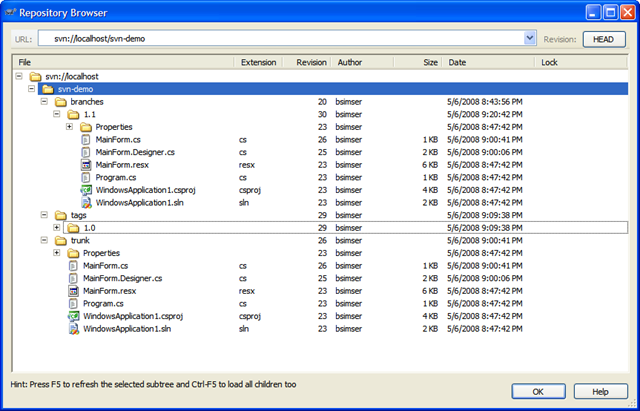The height and width of the screenshot is (411, 640).
Task: Collapse the svn://localhost root node
Action: 18,76
